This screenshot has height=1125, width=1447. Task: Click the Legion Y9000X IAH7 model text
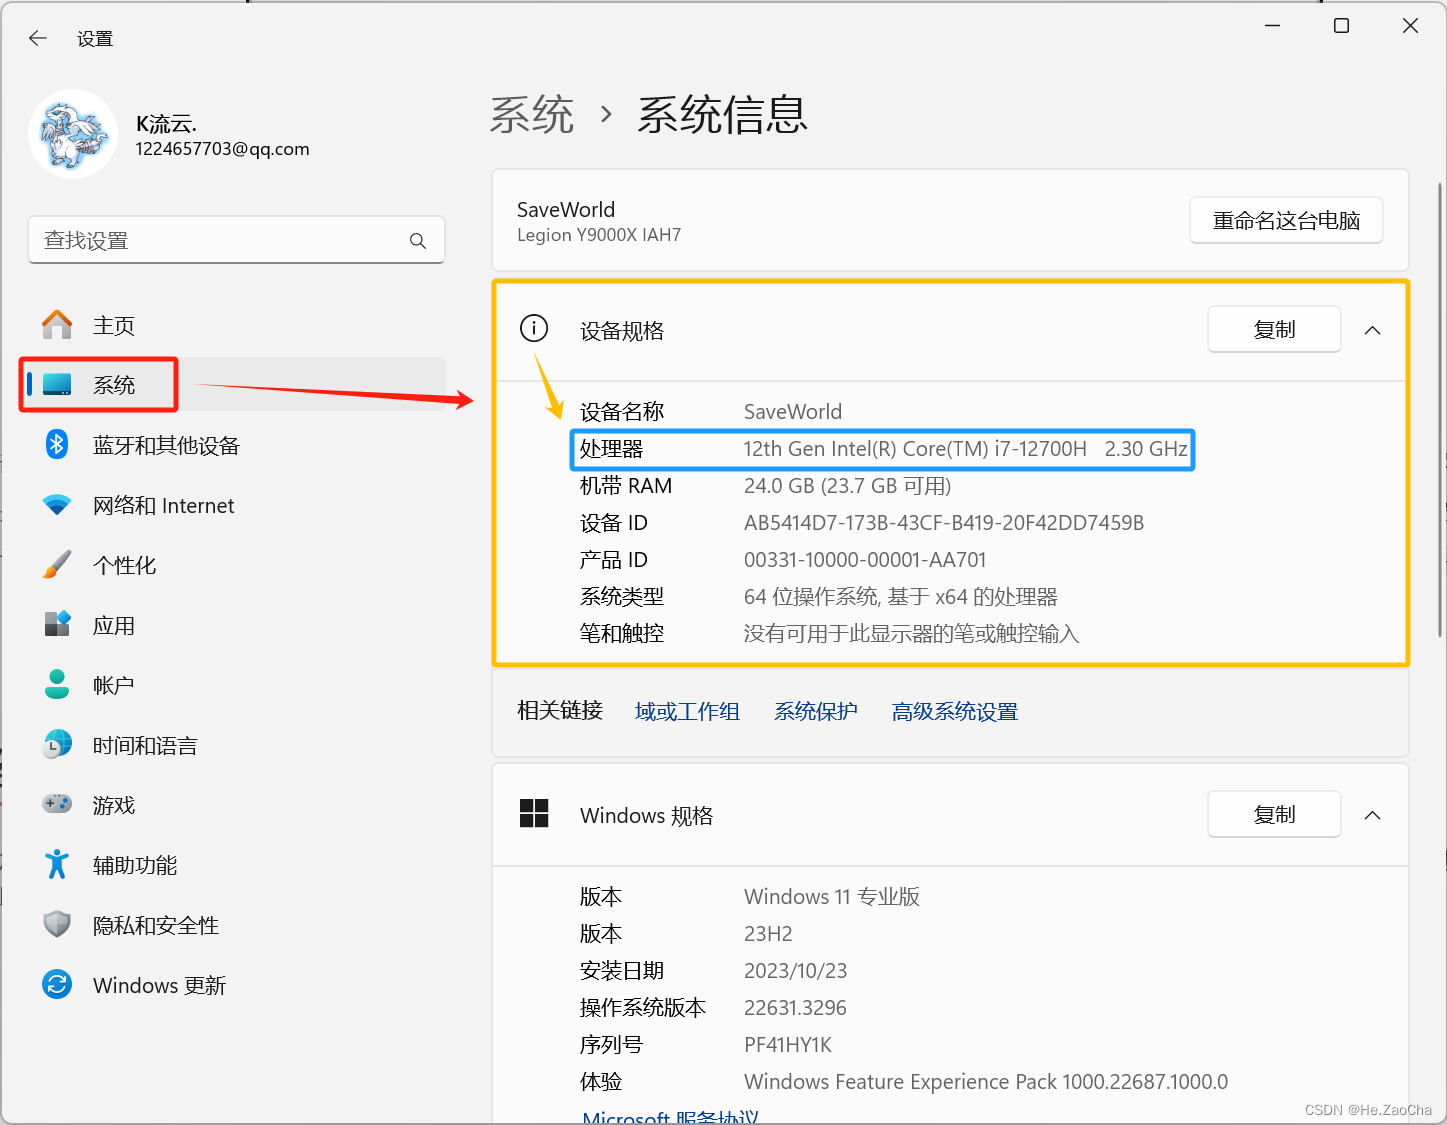[x=599, y=235]
